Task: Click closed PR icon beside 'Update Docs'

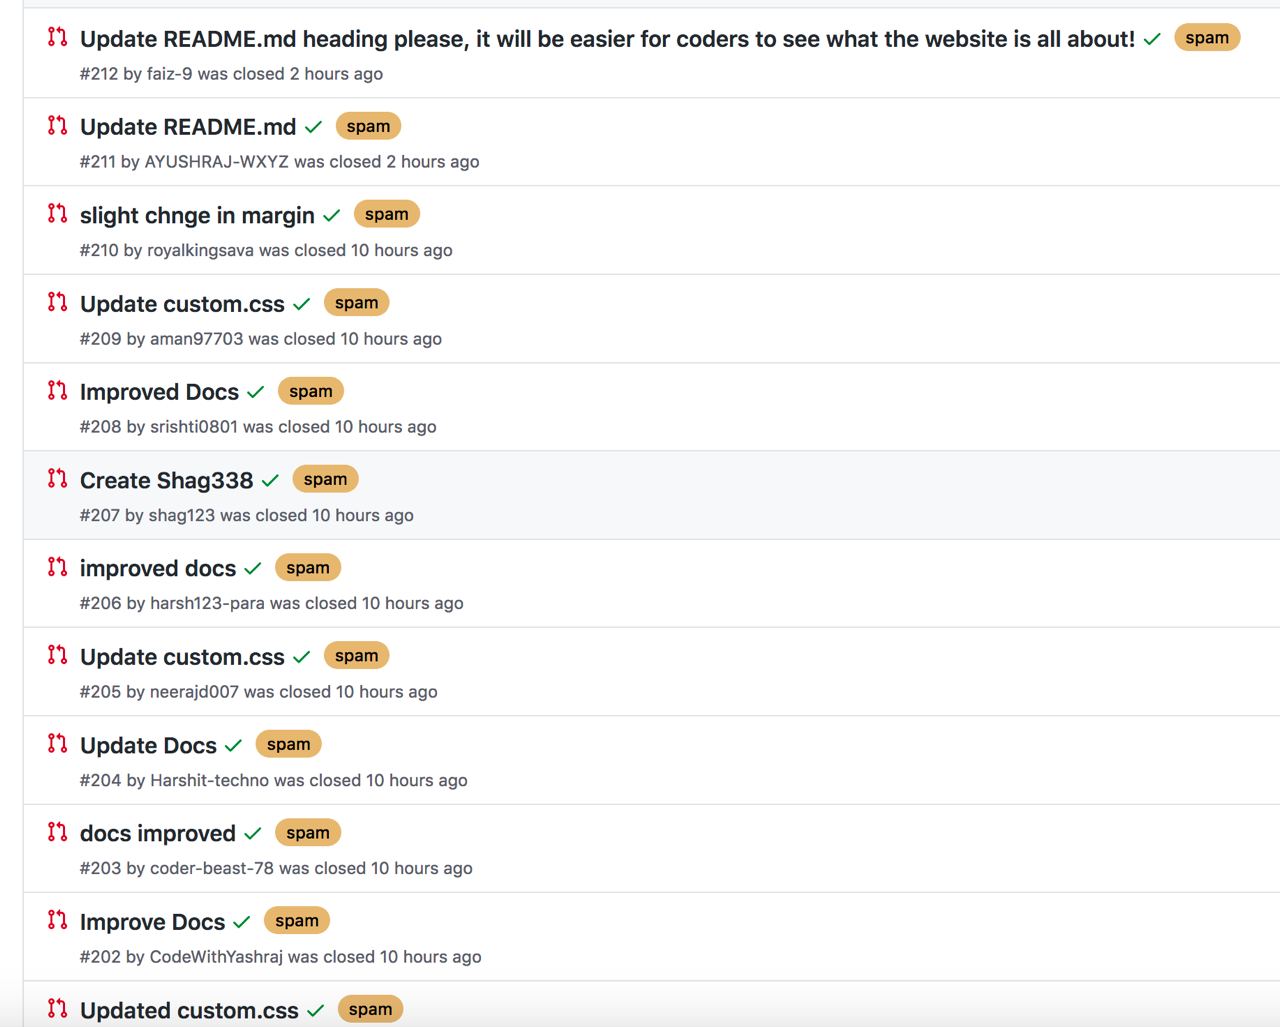Action: click(58, 744)
